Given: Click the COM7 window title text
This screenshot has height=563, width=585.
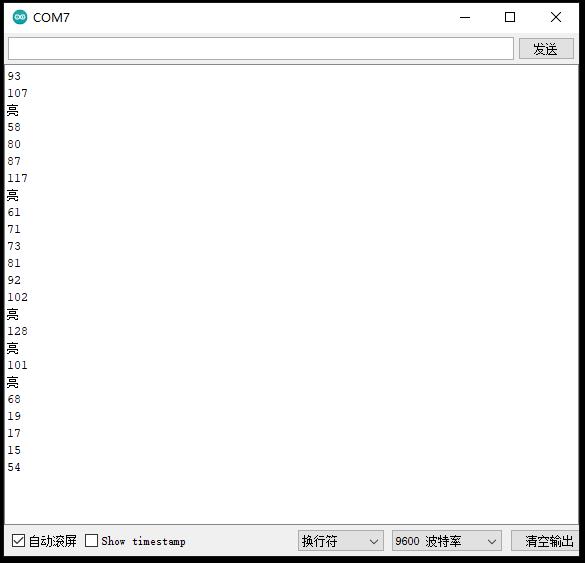Looking at the screenshot, I should (51, 18).
